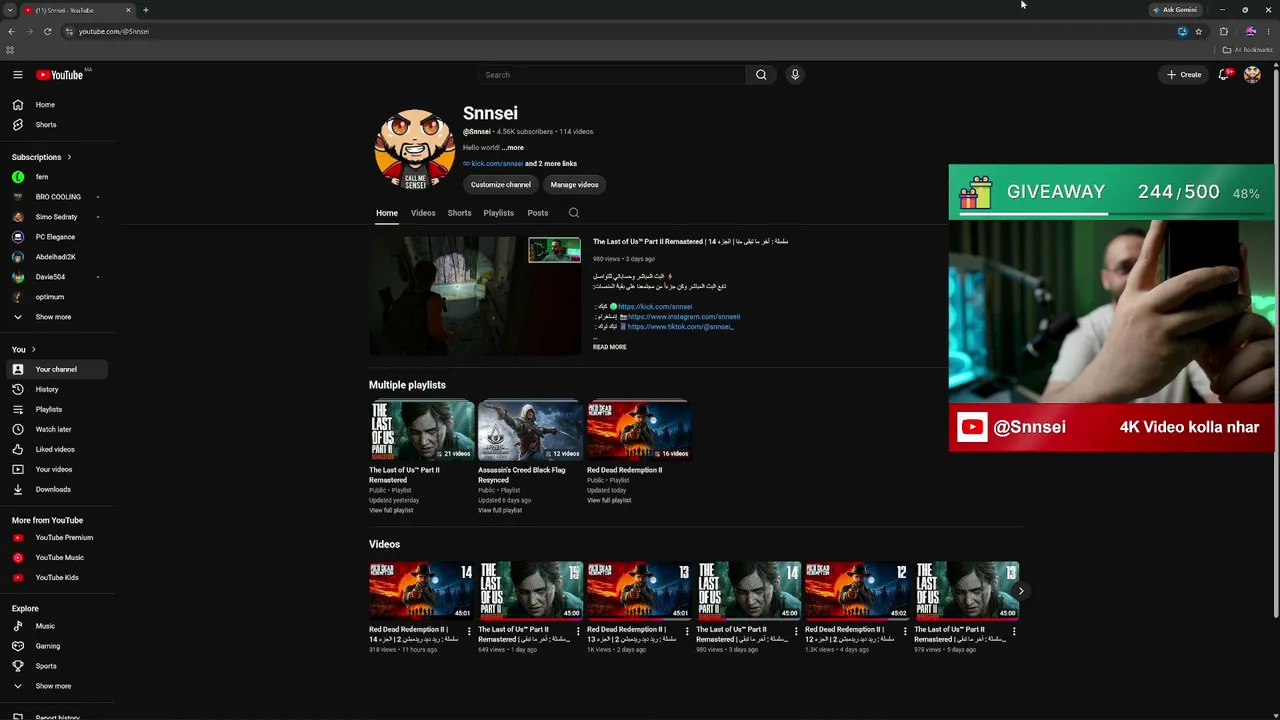The width and height of the screenshot is (1280, 720).
Task: Search within the Snnsei channel
Action: click(573, 213)
